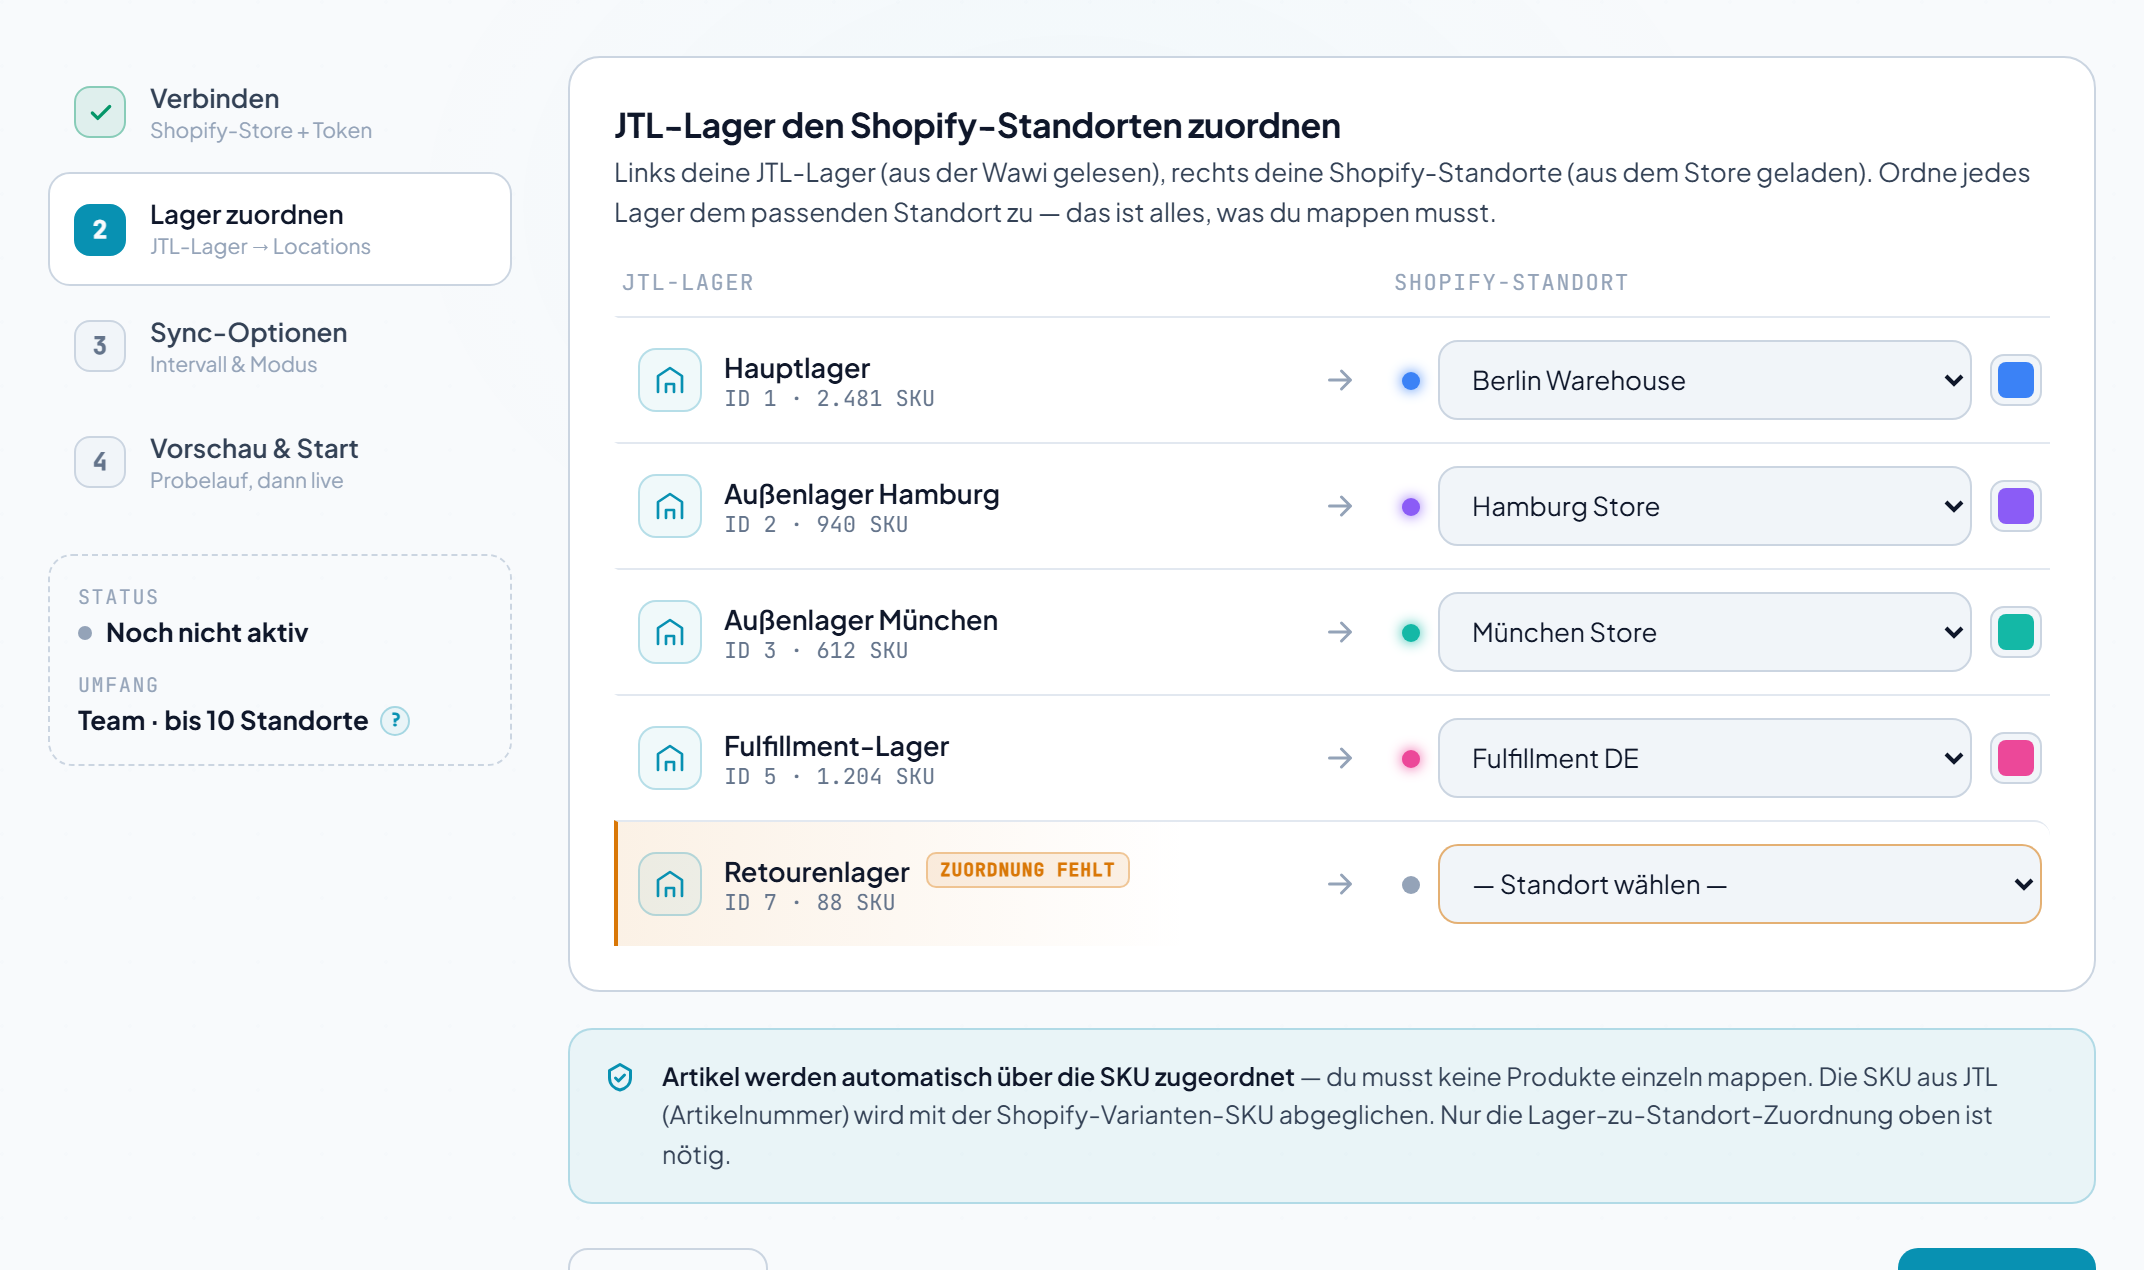Click the Shopify-Store + Token subtitle

point(261,131)
